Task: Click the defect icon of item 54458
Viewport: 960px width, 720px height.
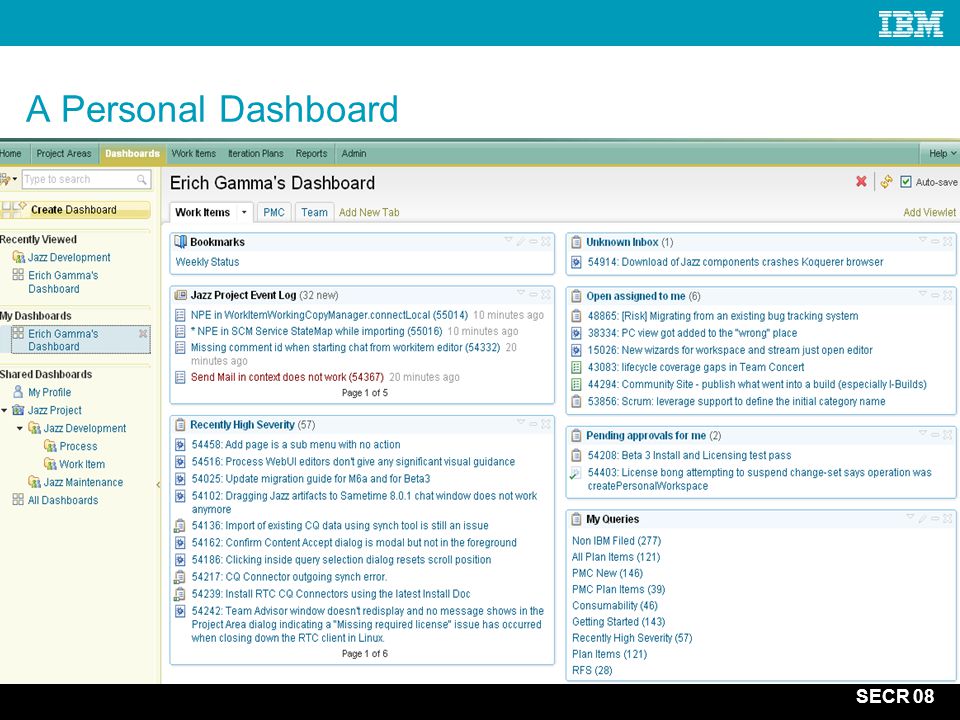Action: [180, 444]
